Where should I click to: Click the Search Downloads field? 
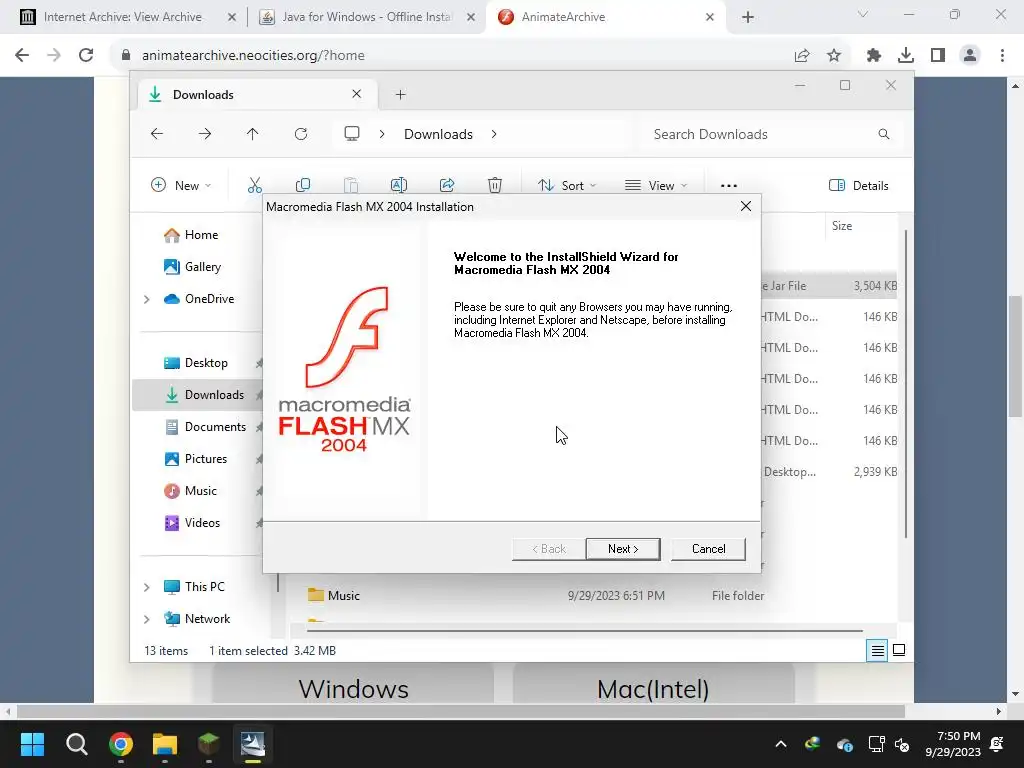pos(771,134)
